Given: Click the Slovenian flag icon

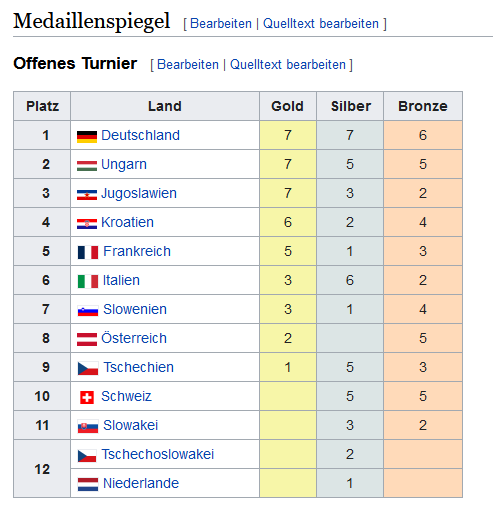Looking at the screenshot, I should coord(88,311).
